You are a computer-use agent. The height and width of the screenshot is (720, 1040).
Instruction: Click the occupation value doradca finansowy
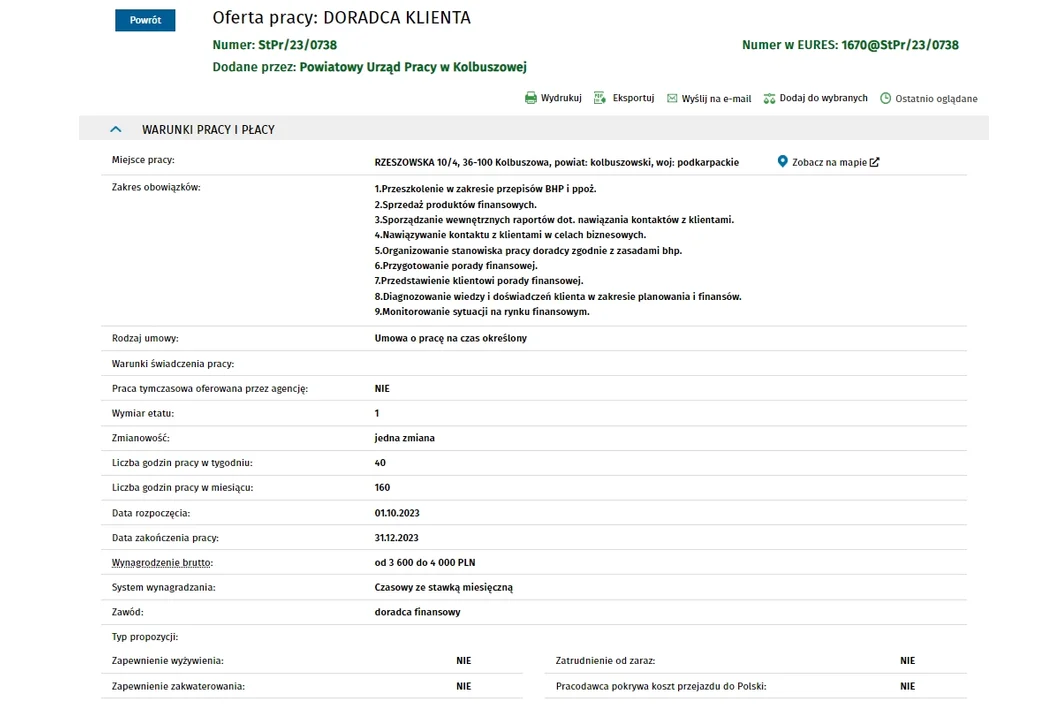[418, 612]
